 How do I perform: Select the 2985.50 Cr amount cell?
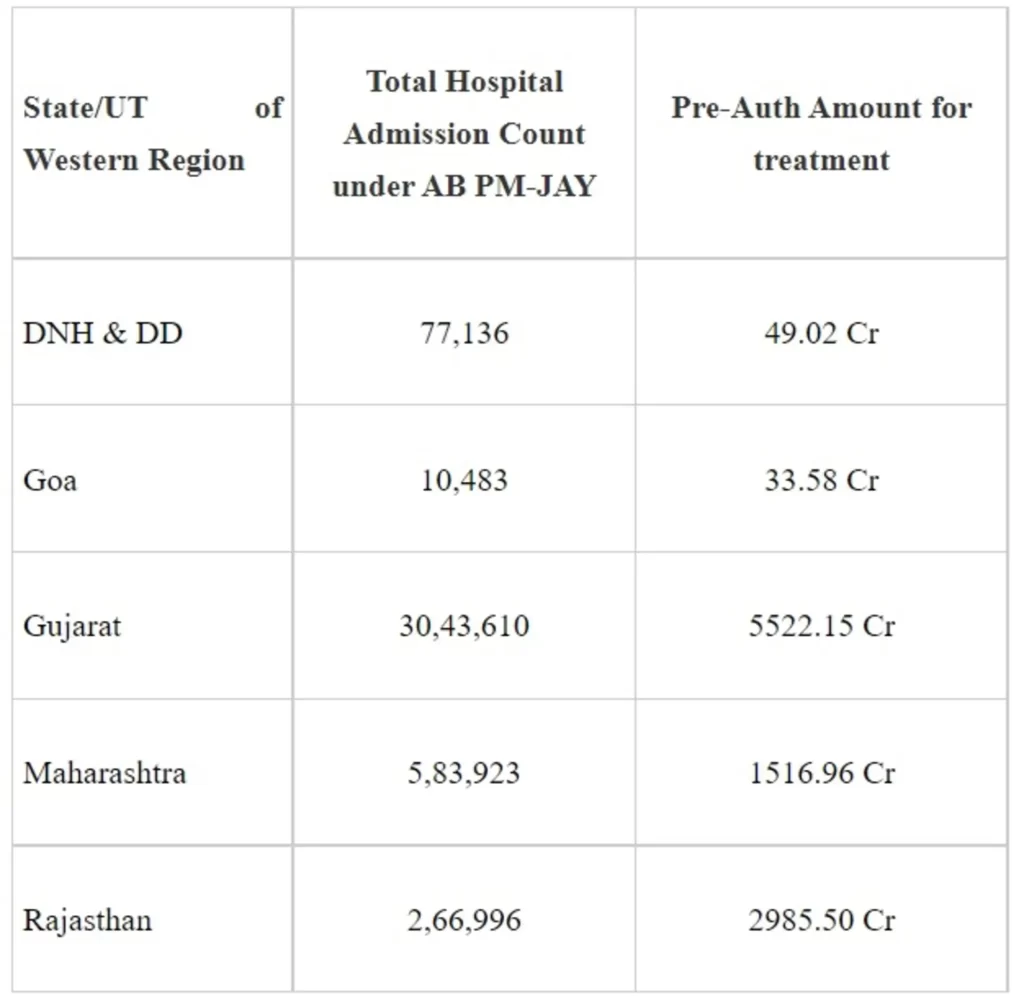click(x=821, y=920)
